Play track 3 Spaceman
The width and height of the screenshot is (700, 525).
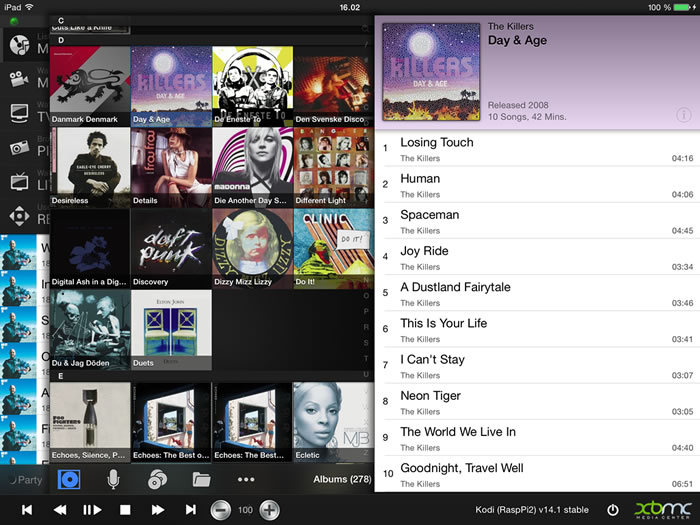coord(537,221)
